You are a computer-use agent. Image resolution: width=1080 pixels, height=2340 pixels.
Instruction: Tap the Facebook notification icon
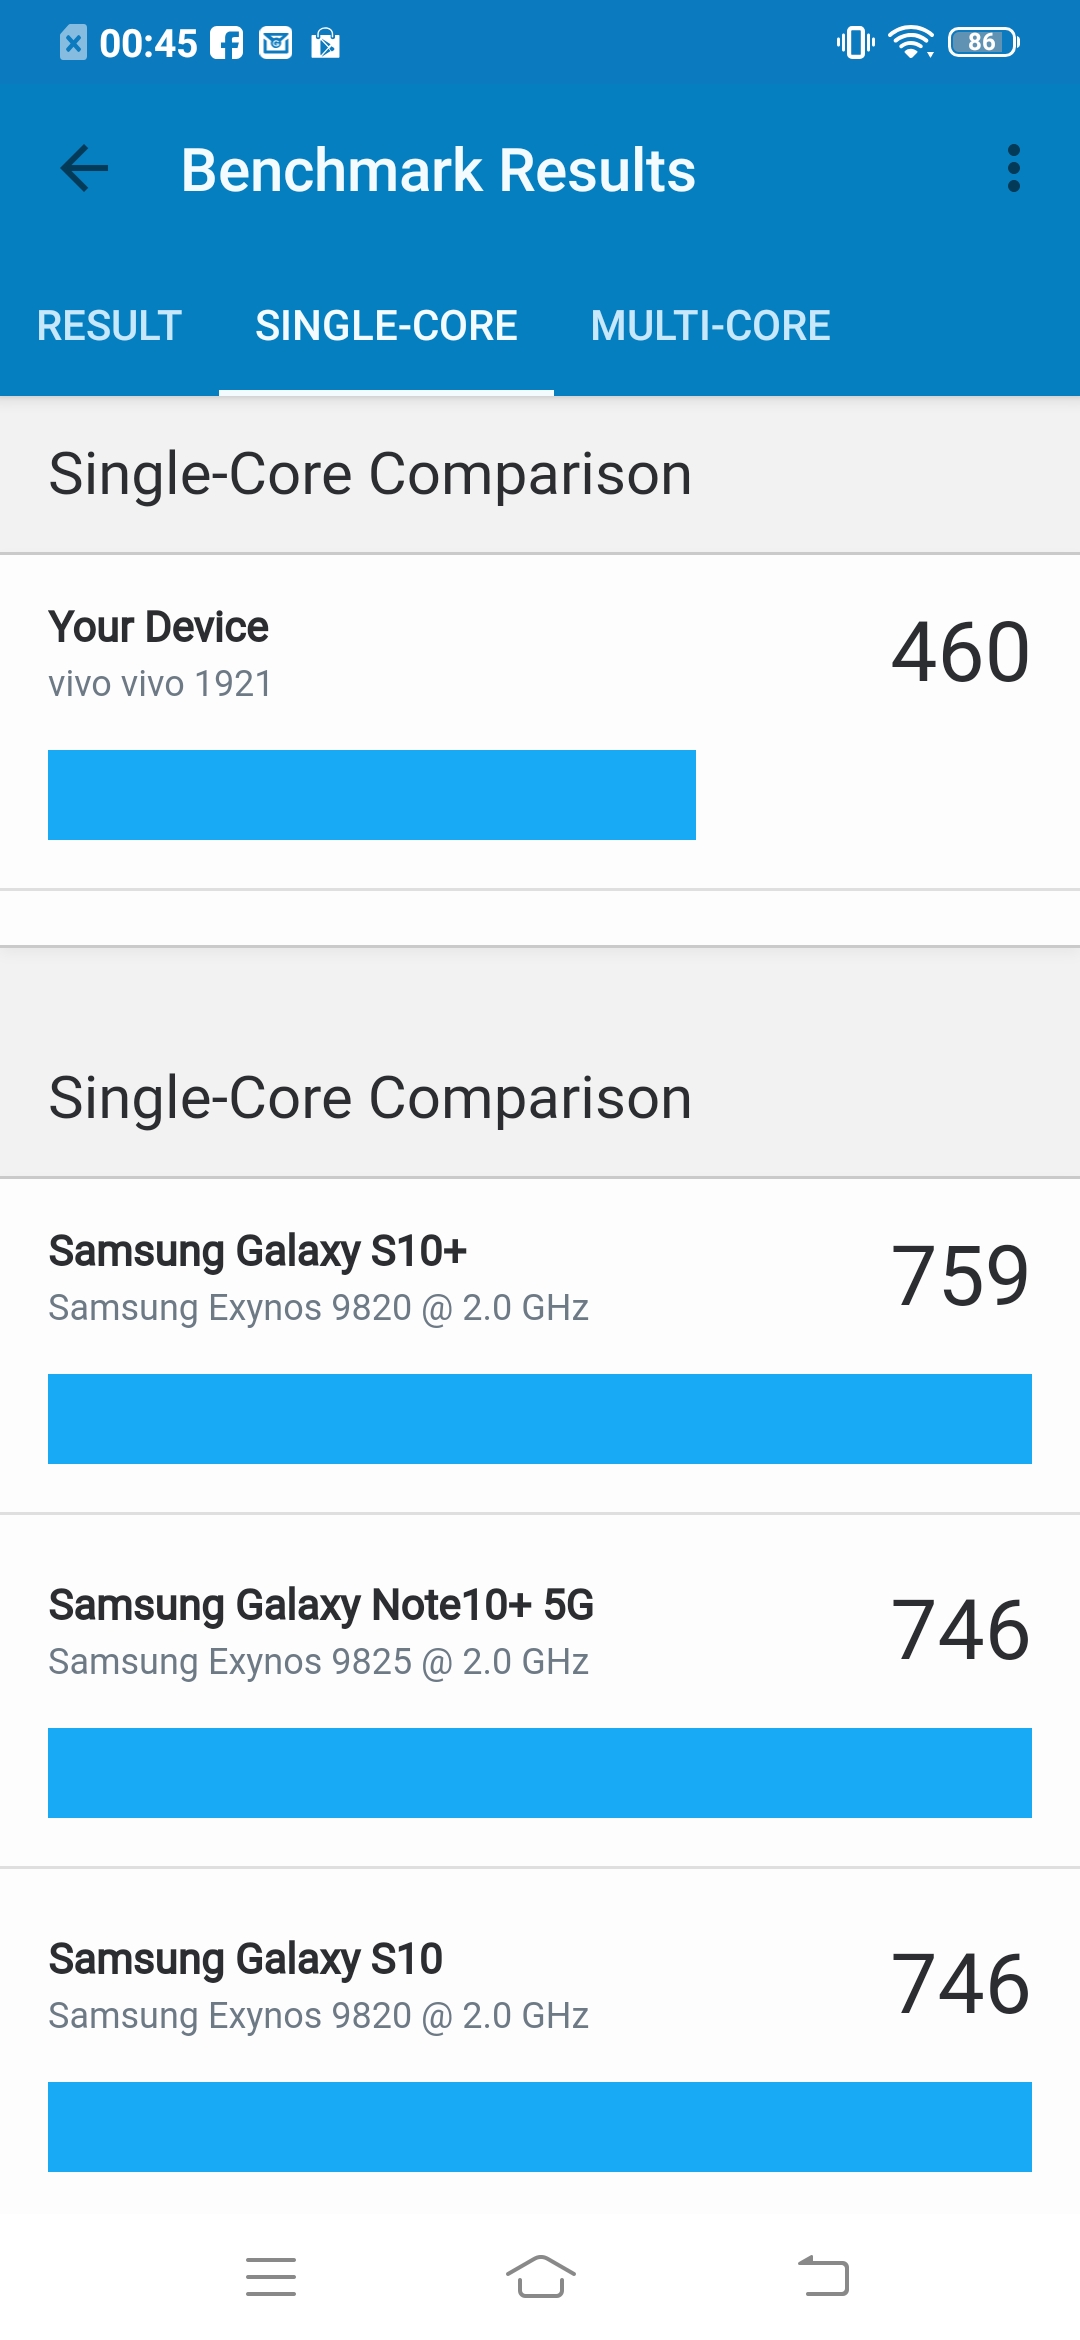tap(226, 43)
